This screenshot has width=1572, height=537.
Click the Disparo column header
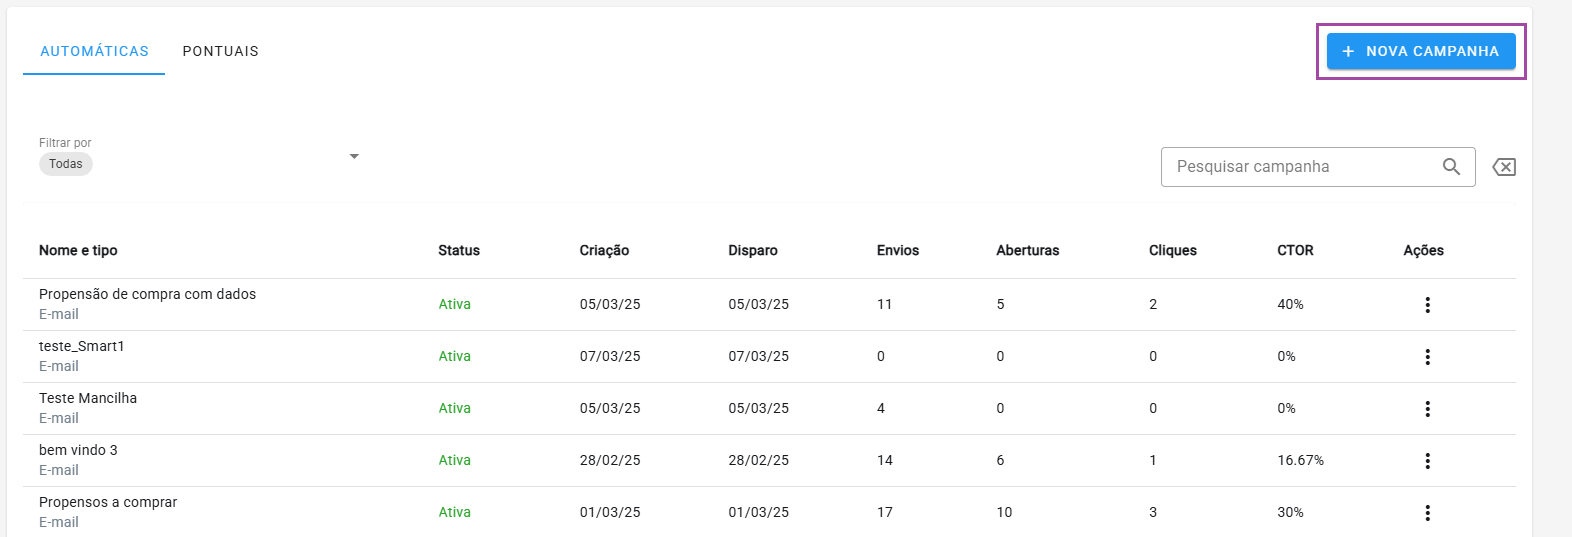tap(753, 250)
